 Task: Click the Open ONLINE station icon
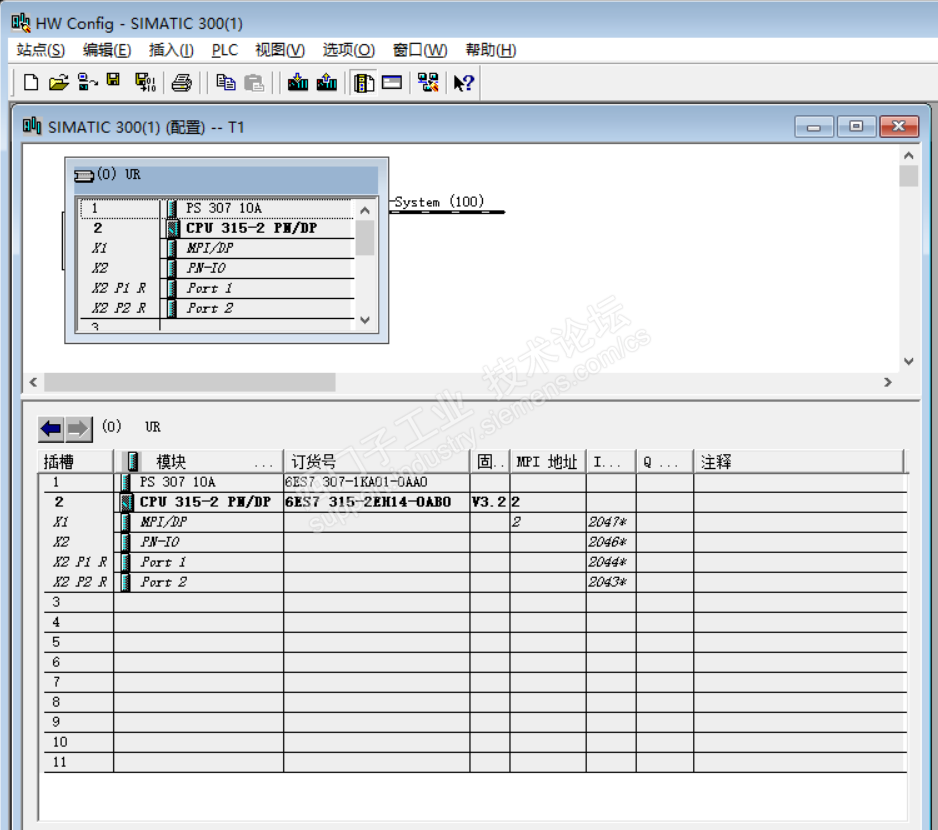pyautogui.click(x=87, y=82)
